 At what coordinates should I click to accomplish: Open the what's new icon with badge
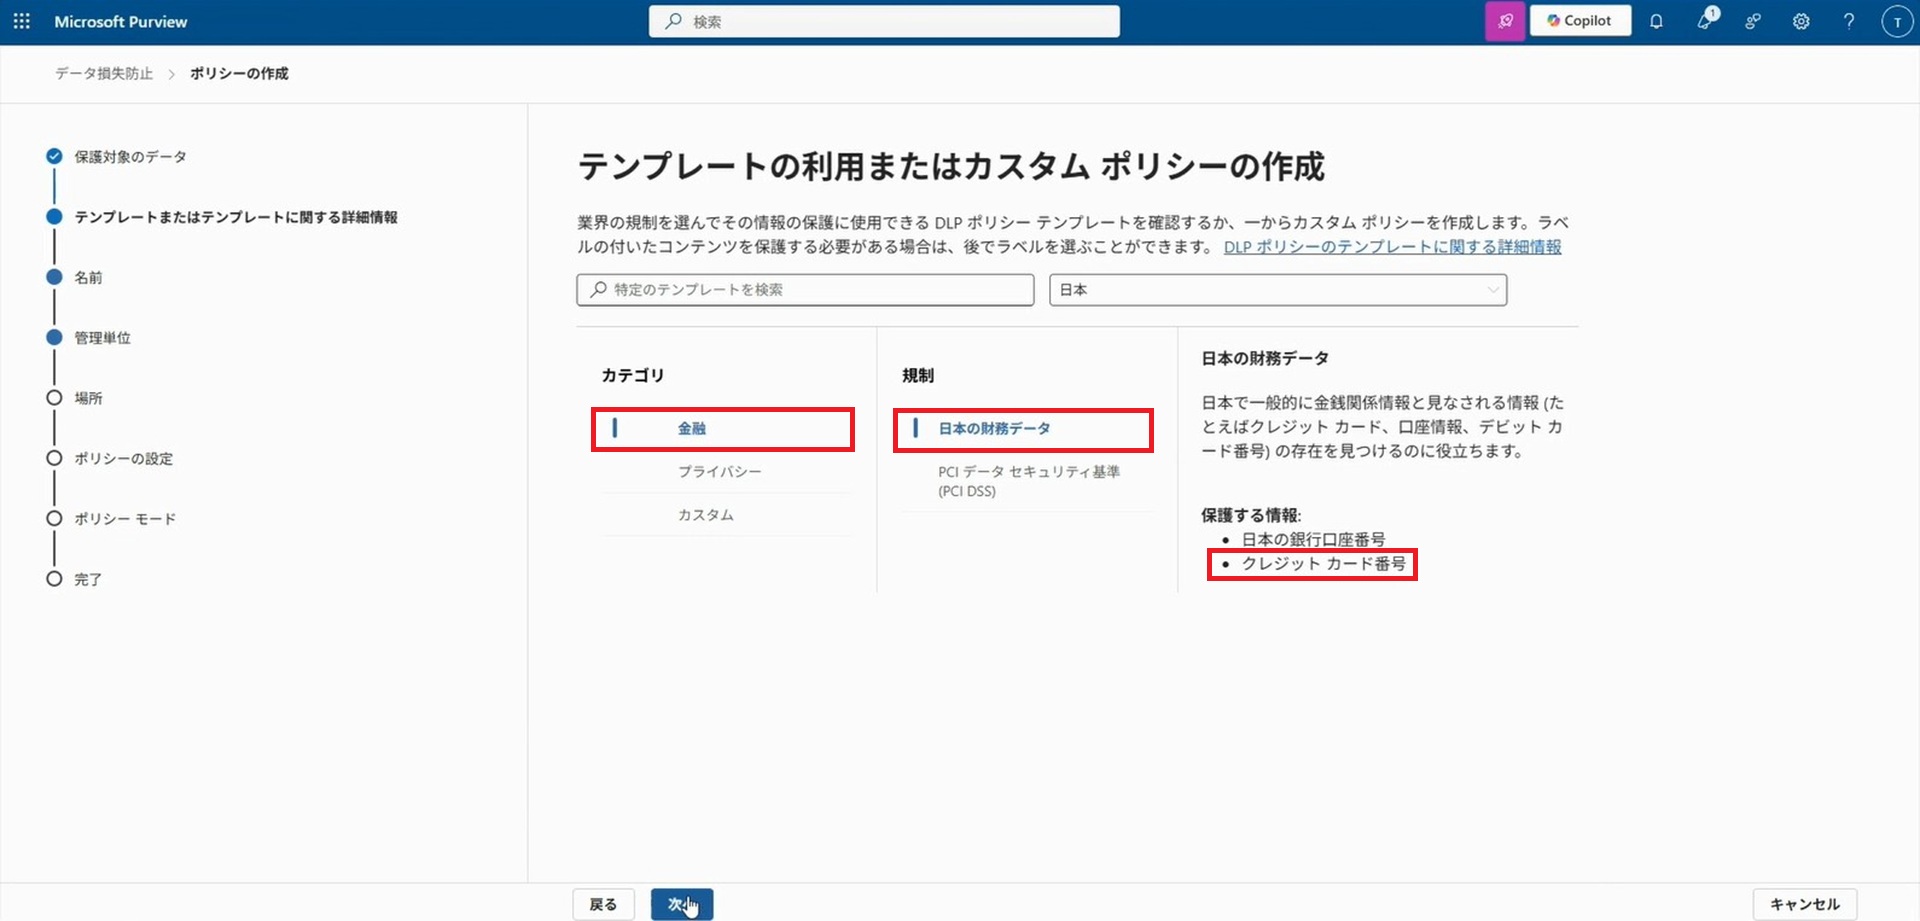(1705, 21)
